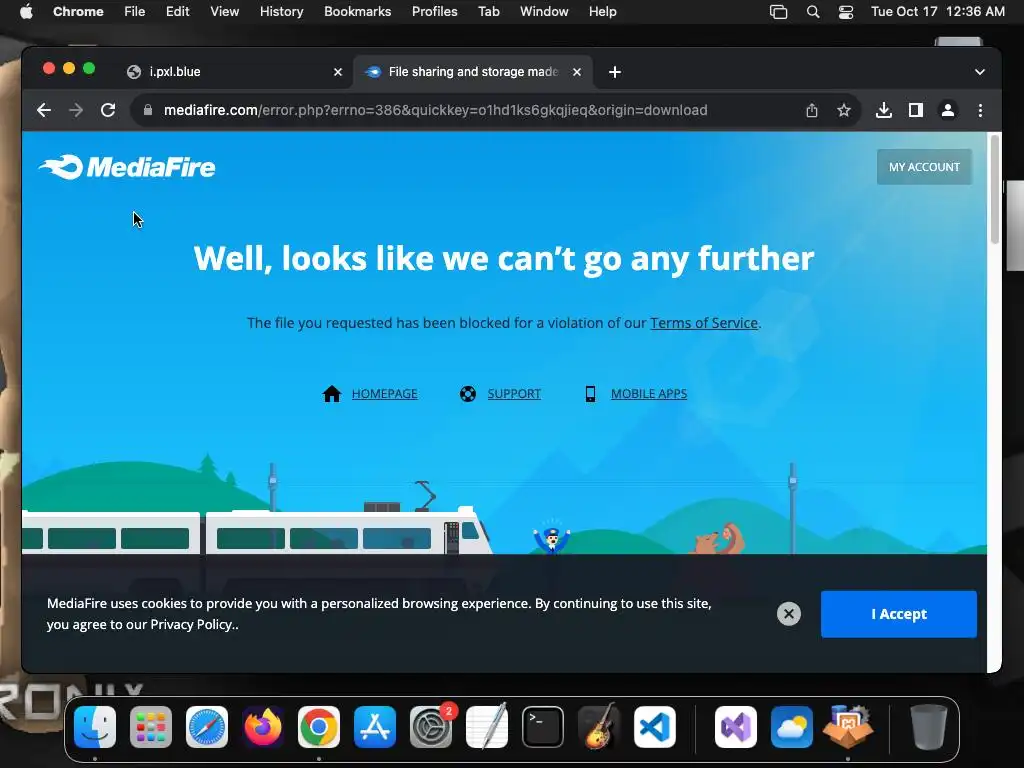This screenshot has height=768, width=1024.
Task: Go back with the browser back arrow
Action: [44, 110]
